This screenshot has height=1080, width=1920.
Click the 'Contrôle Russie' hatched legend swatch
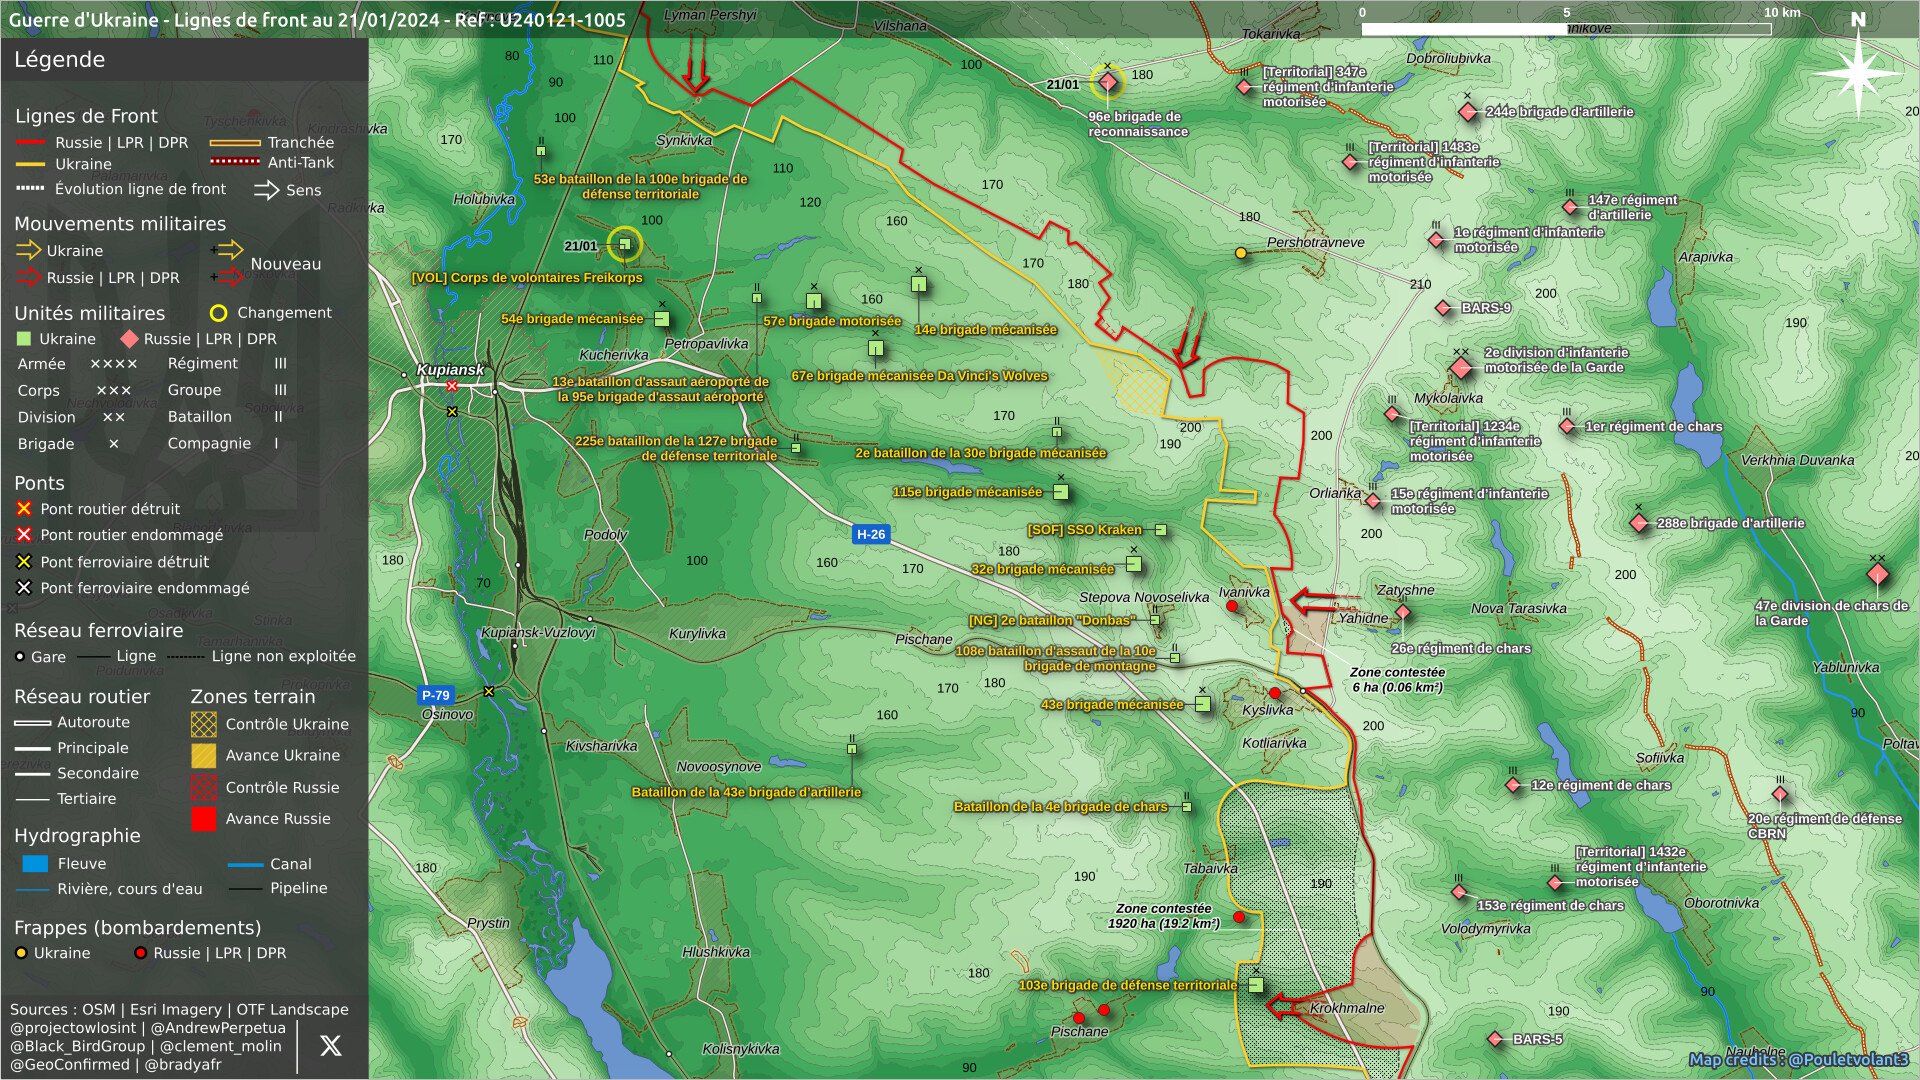(203, 787)
